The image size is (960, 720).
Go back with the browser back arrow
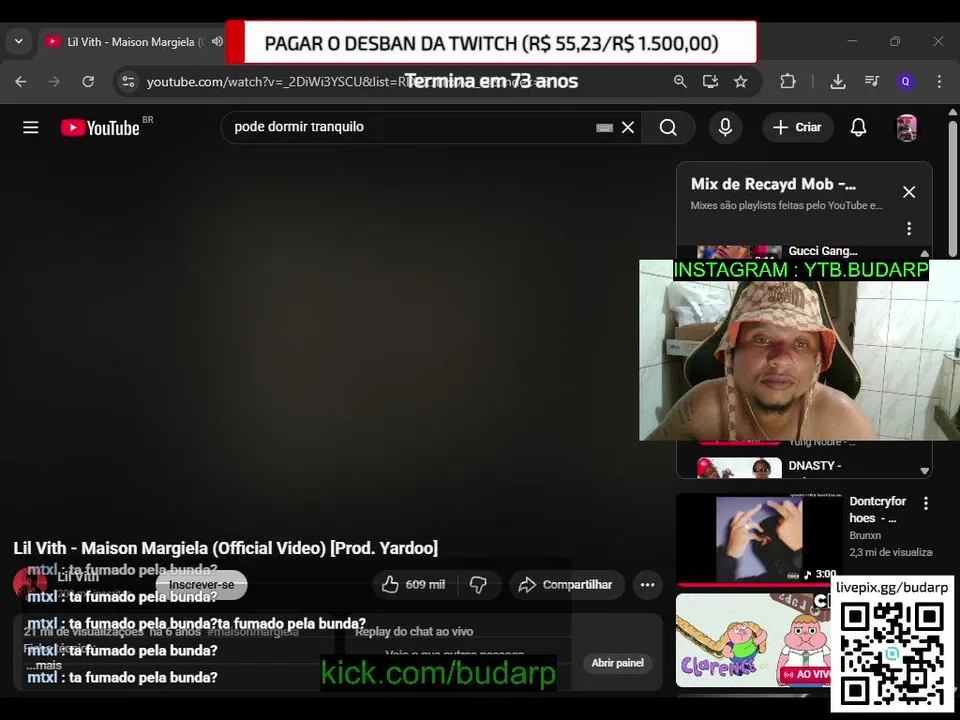21,81
